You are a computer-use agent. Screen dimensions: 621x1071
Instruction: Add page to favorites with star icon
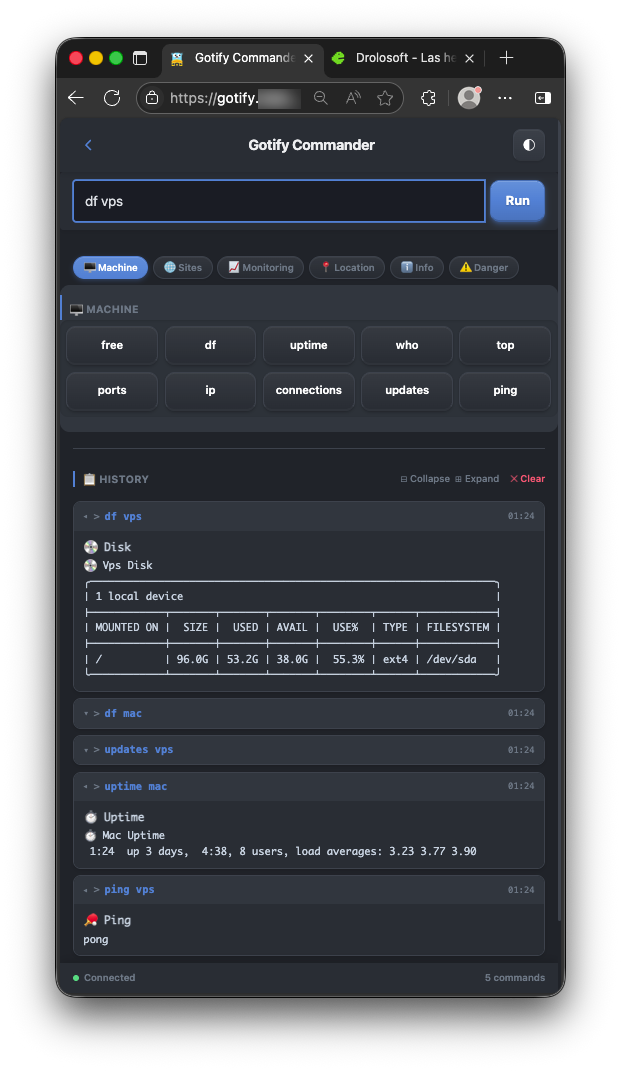385,98
